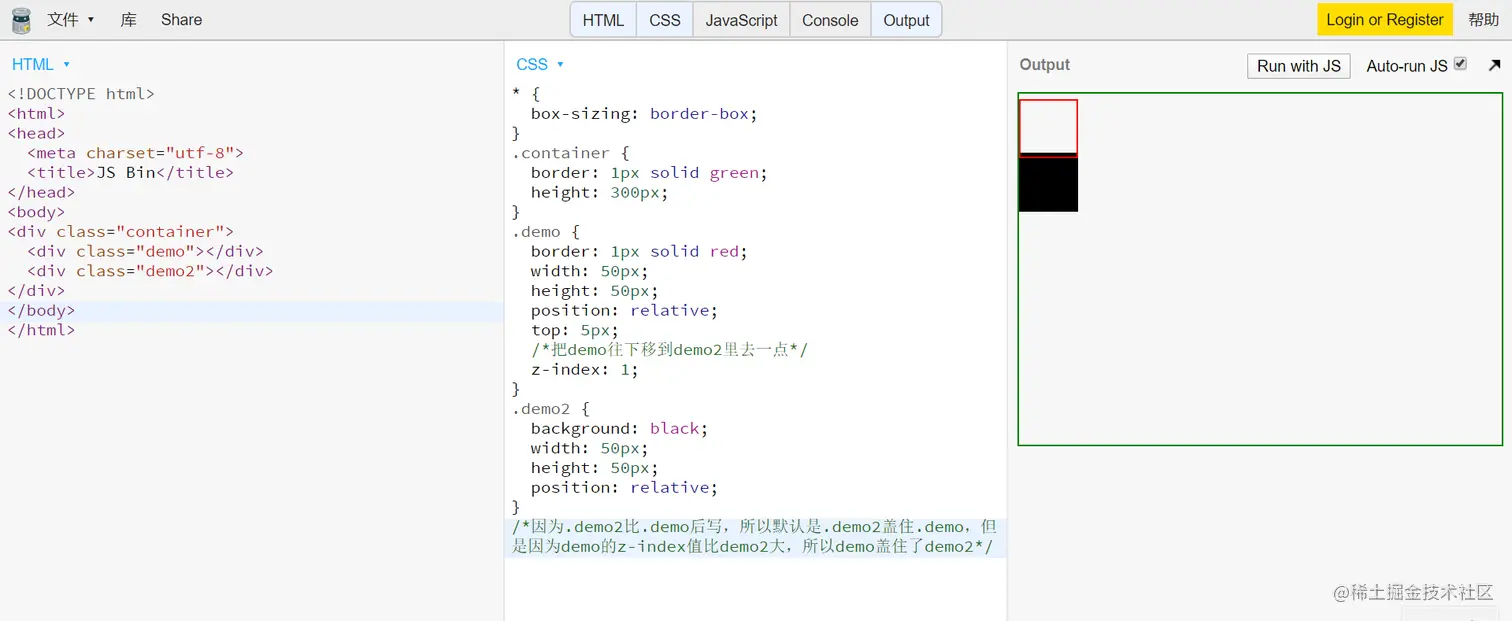This screenshot has height=621, width=1512.
Task: Click the z-index: 1 line
Action: (x=585, y=370)
